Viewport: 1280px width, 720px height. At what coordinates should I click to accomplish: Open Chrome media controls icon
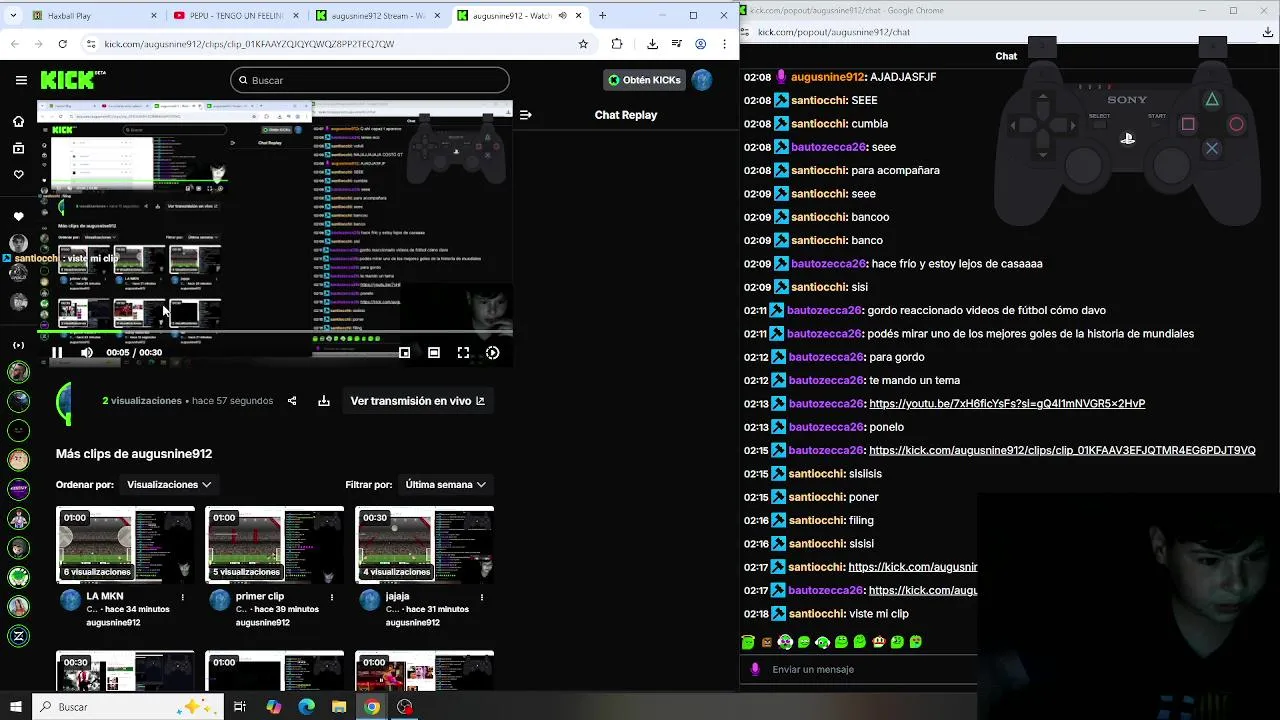point(676,44)
